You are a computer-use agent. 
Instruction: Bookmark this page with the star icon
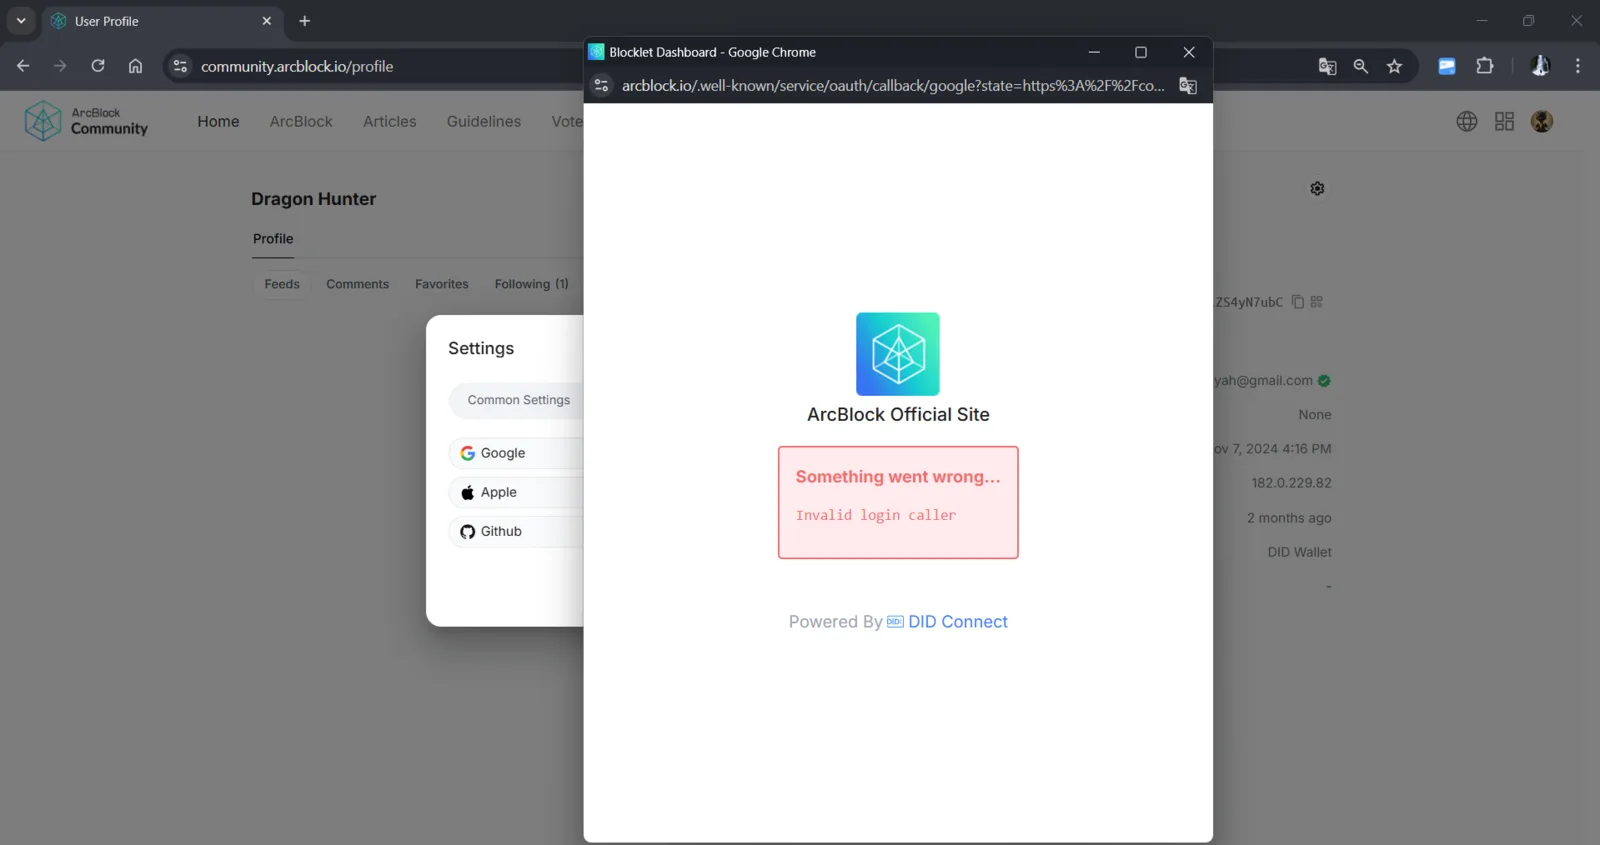tap(1395, 66)
